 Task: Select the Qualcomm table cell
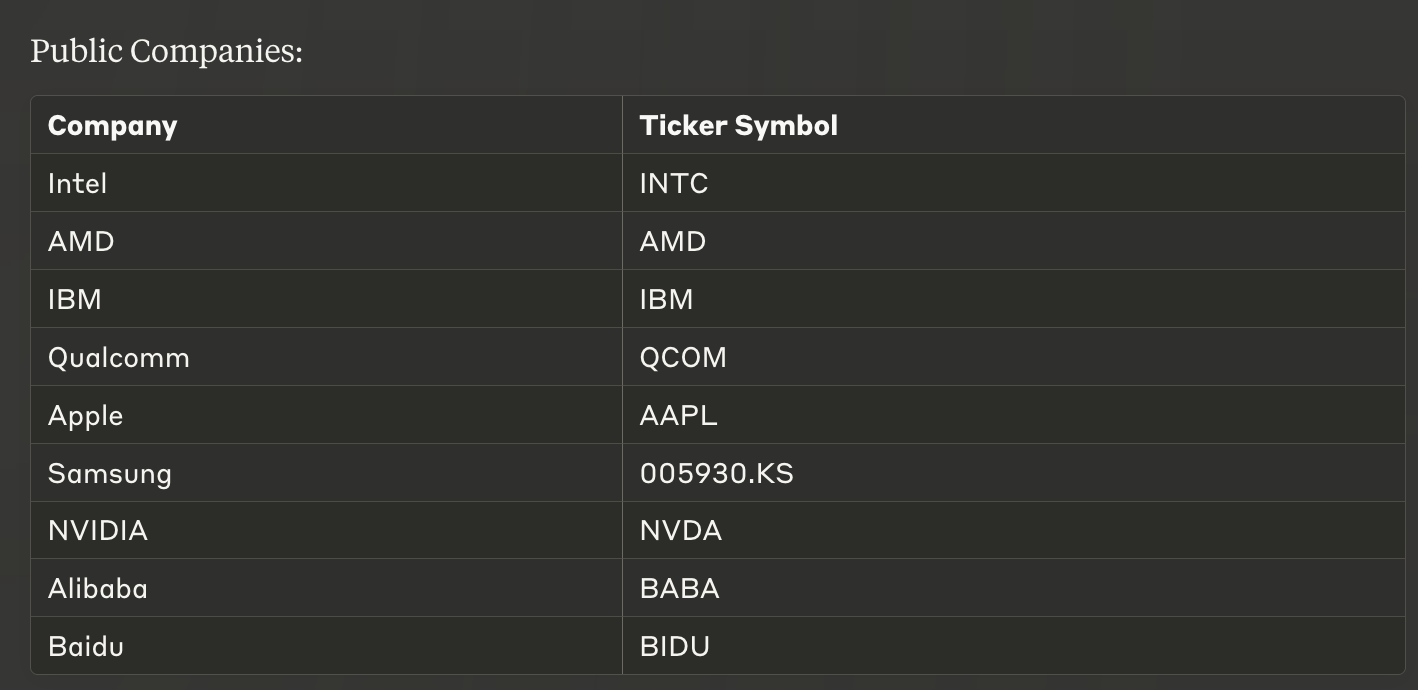point(326,357)
